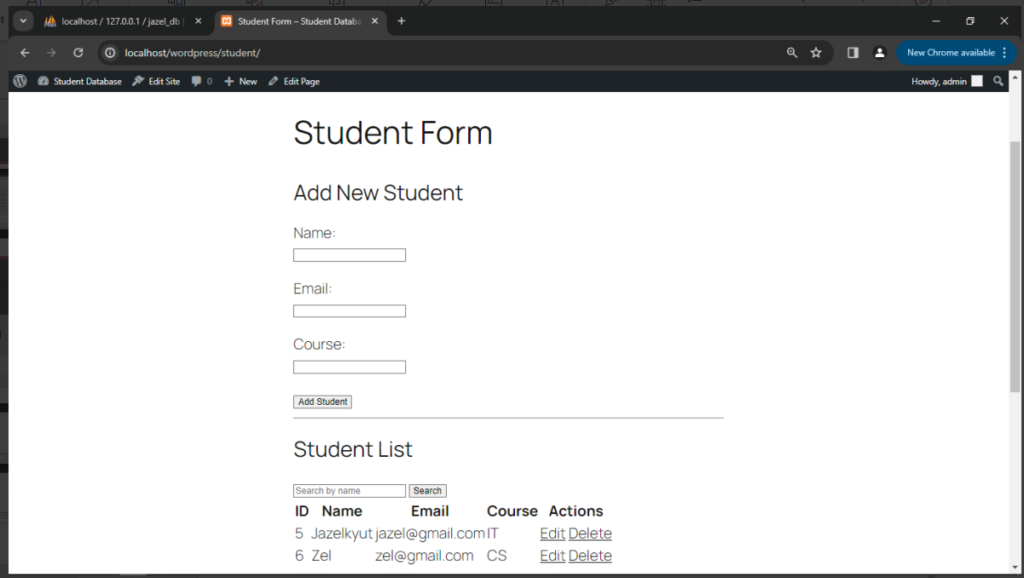
Task: Delete the Zel student record
Action: (x=590, y=556)
